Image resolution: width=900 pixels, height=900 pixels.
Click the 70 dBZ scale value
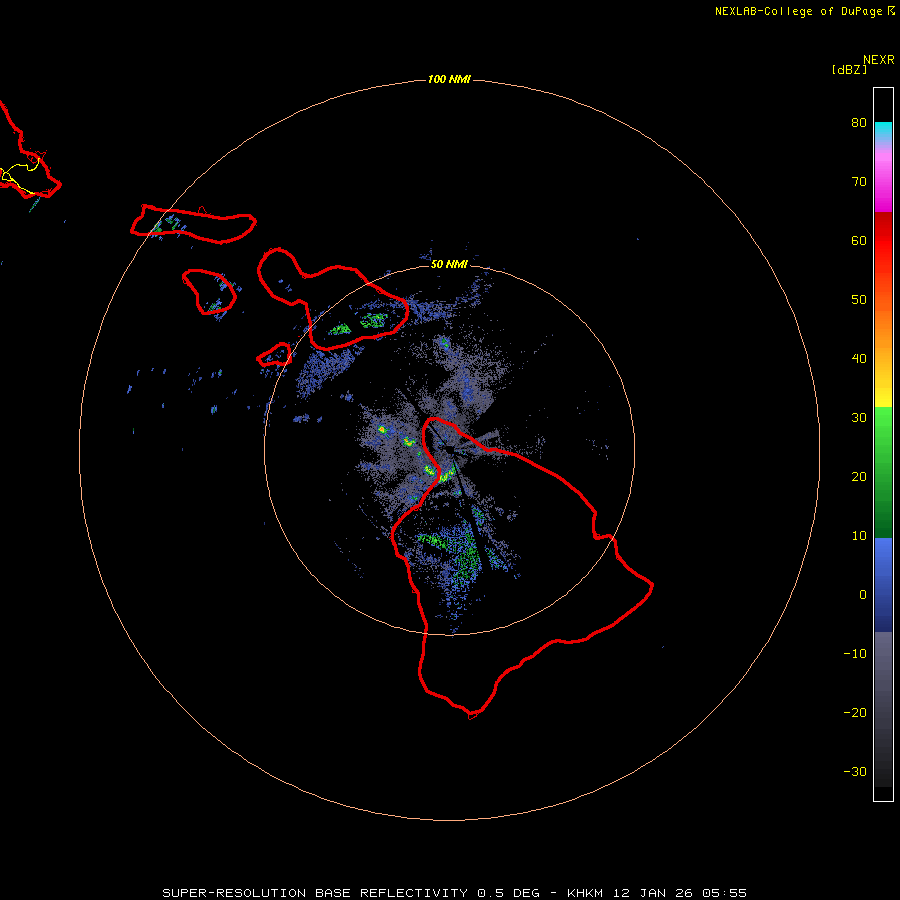tap(859, 181)
